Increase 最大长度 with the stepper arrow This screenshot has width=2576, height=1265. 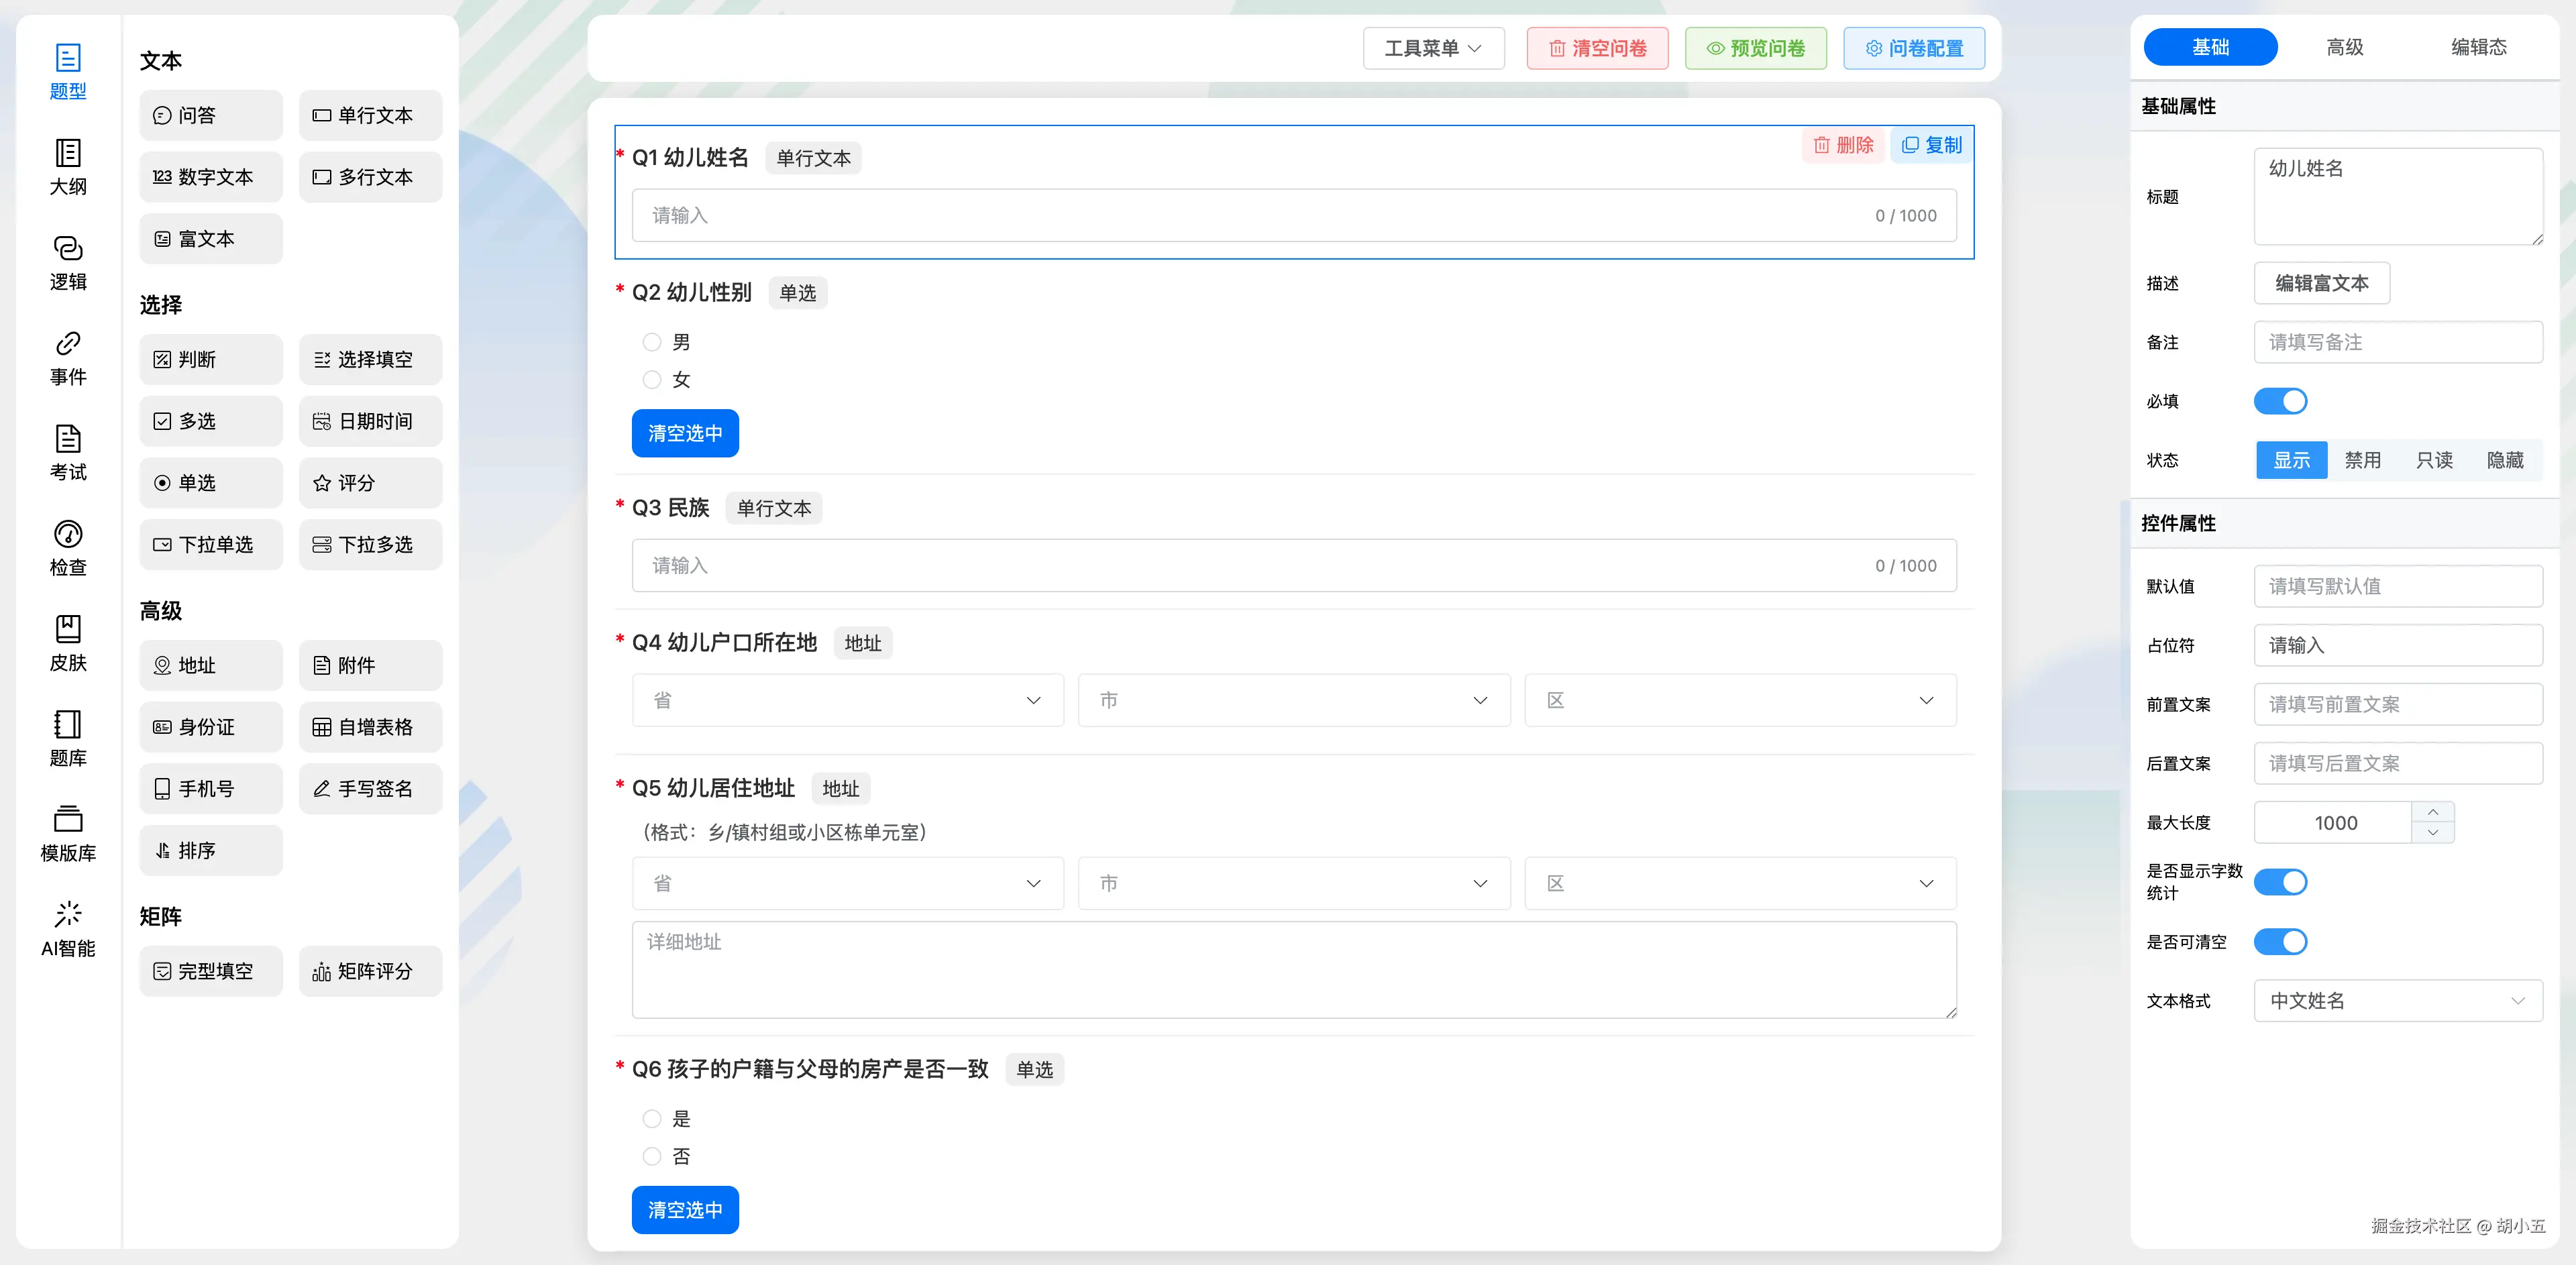[2434, 812]
